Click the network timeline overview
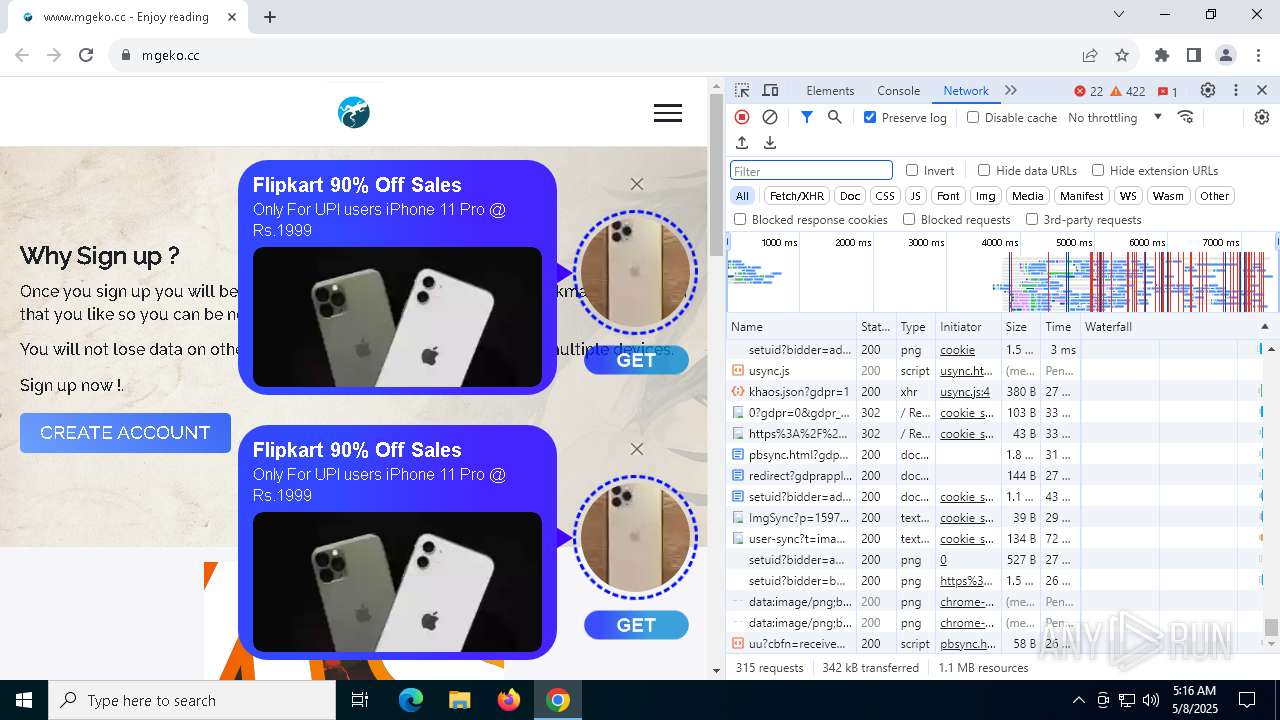The width and height of the screenshot is (1280, 720). (1003, 273)
